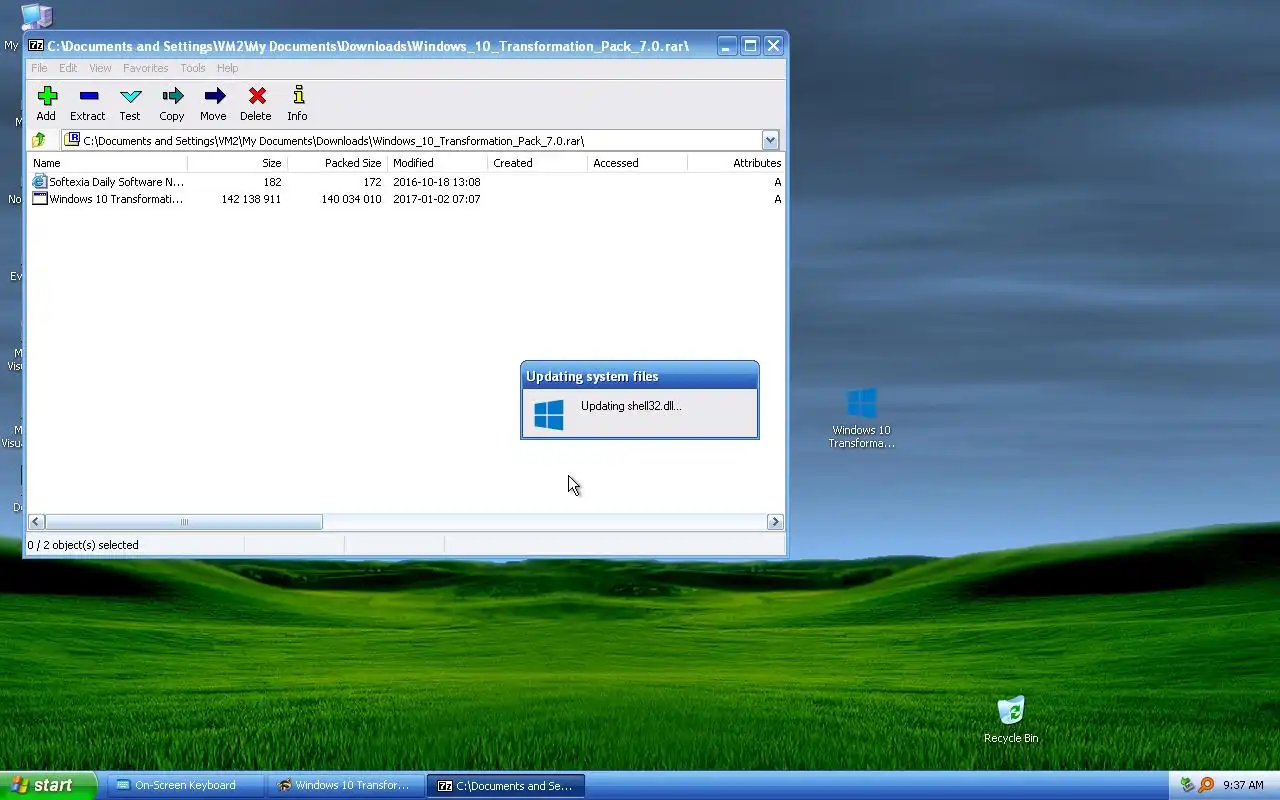Switch to On-Screen Keyboard taskbar button
Screen dimensions: 1280x800
[186, 785]
